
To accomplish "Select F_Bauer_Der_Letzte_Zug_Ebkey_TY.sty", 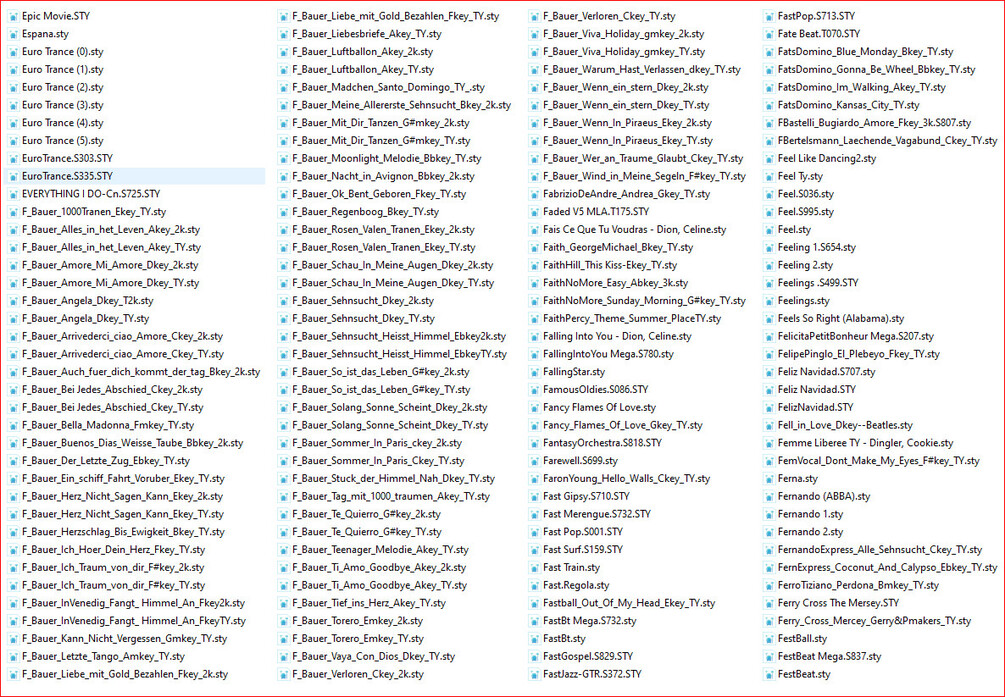I will (x=106, y=460).
